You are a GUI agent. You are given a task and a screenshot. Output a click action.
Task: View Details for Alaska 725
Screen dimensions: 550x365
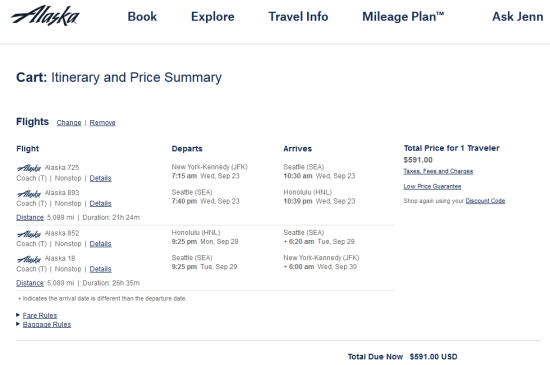click(x=100, y=178)
